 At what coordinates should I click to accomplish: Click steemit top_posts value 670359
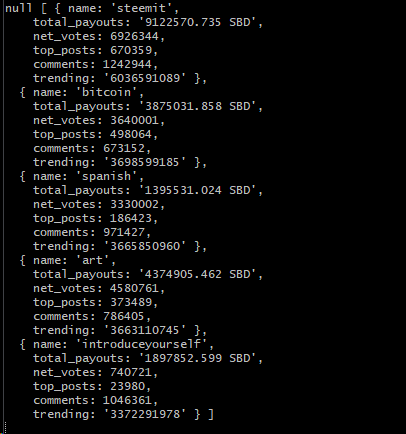(131, 50)
